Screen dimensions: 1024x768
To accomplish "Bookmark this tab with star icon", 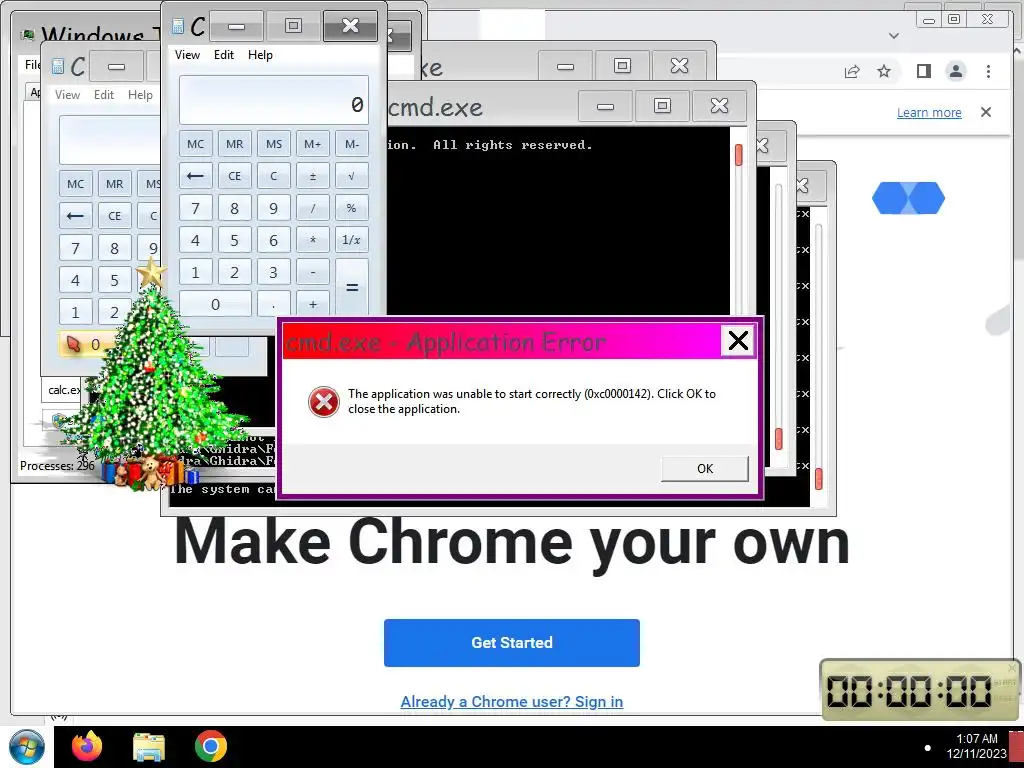I will tap(884, 71).
